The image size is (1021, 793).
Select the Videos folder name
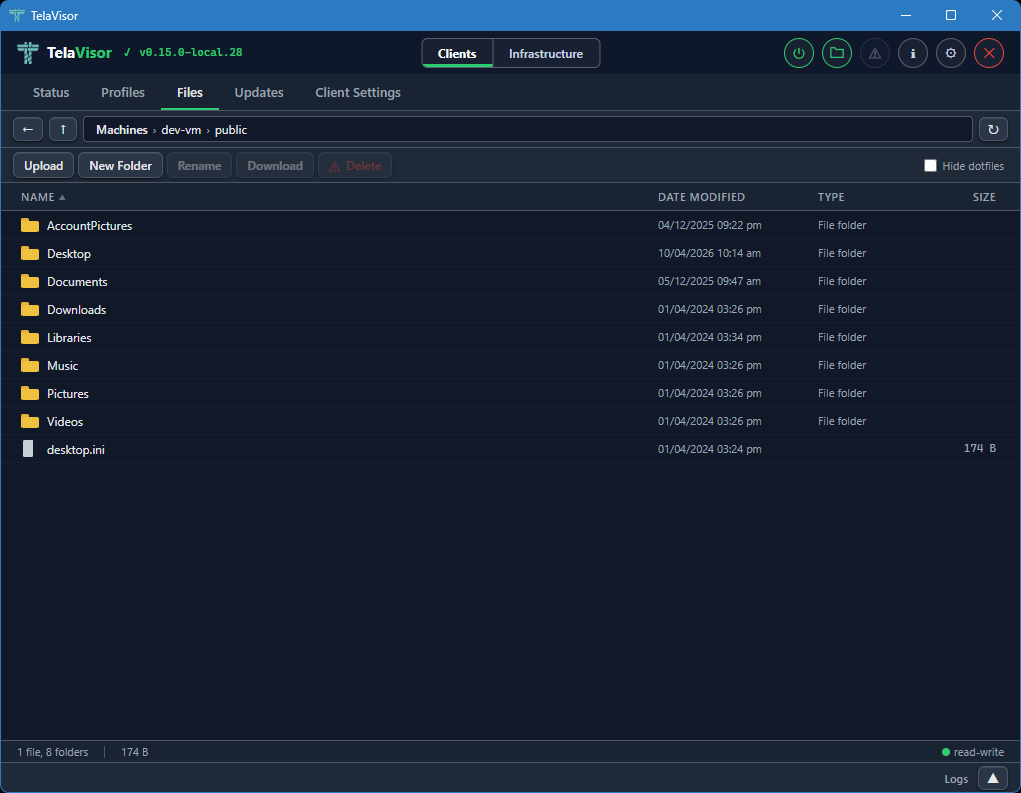[x=65, y=421]
